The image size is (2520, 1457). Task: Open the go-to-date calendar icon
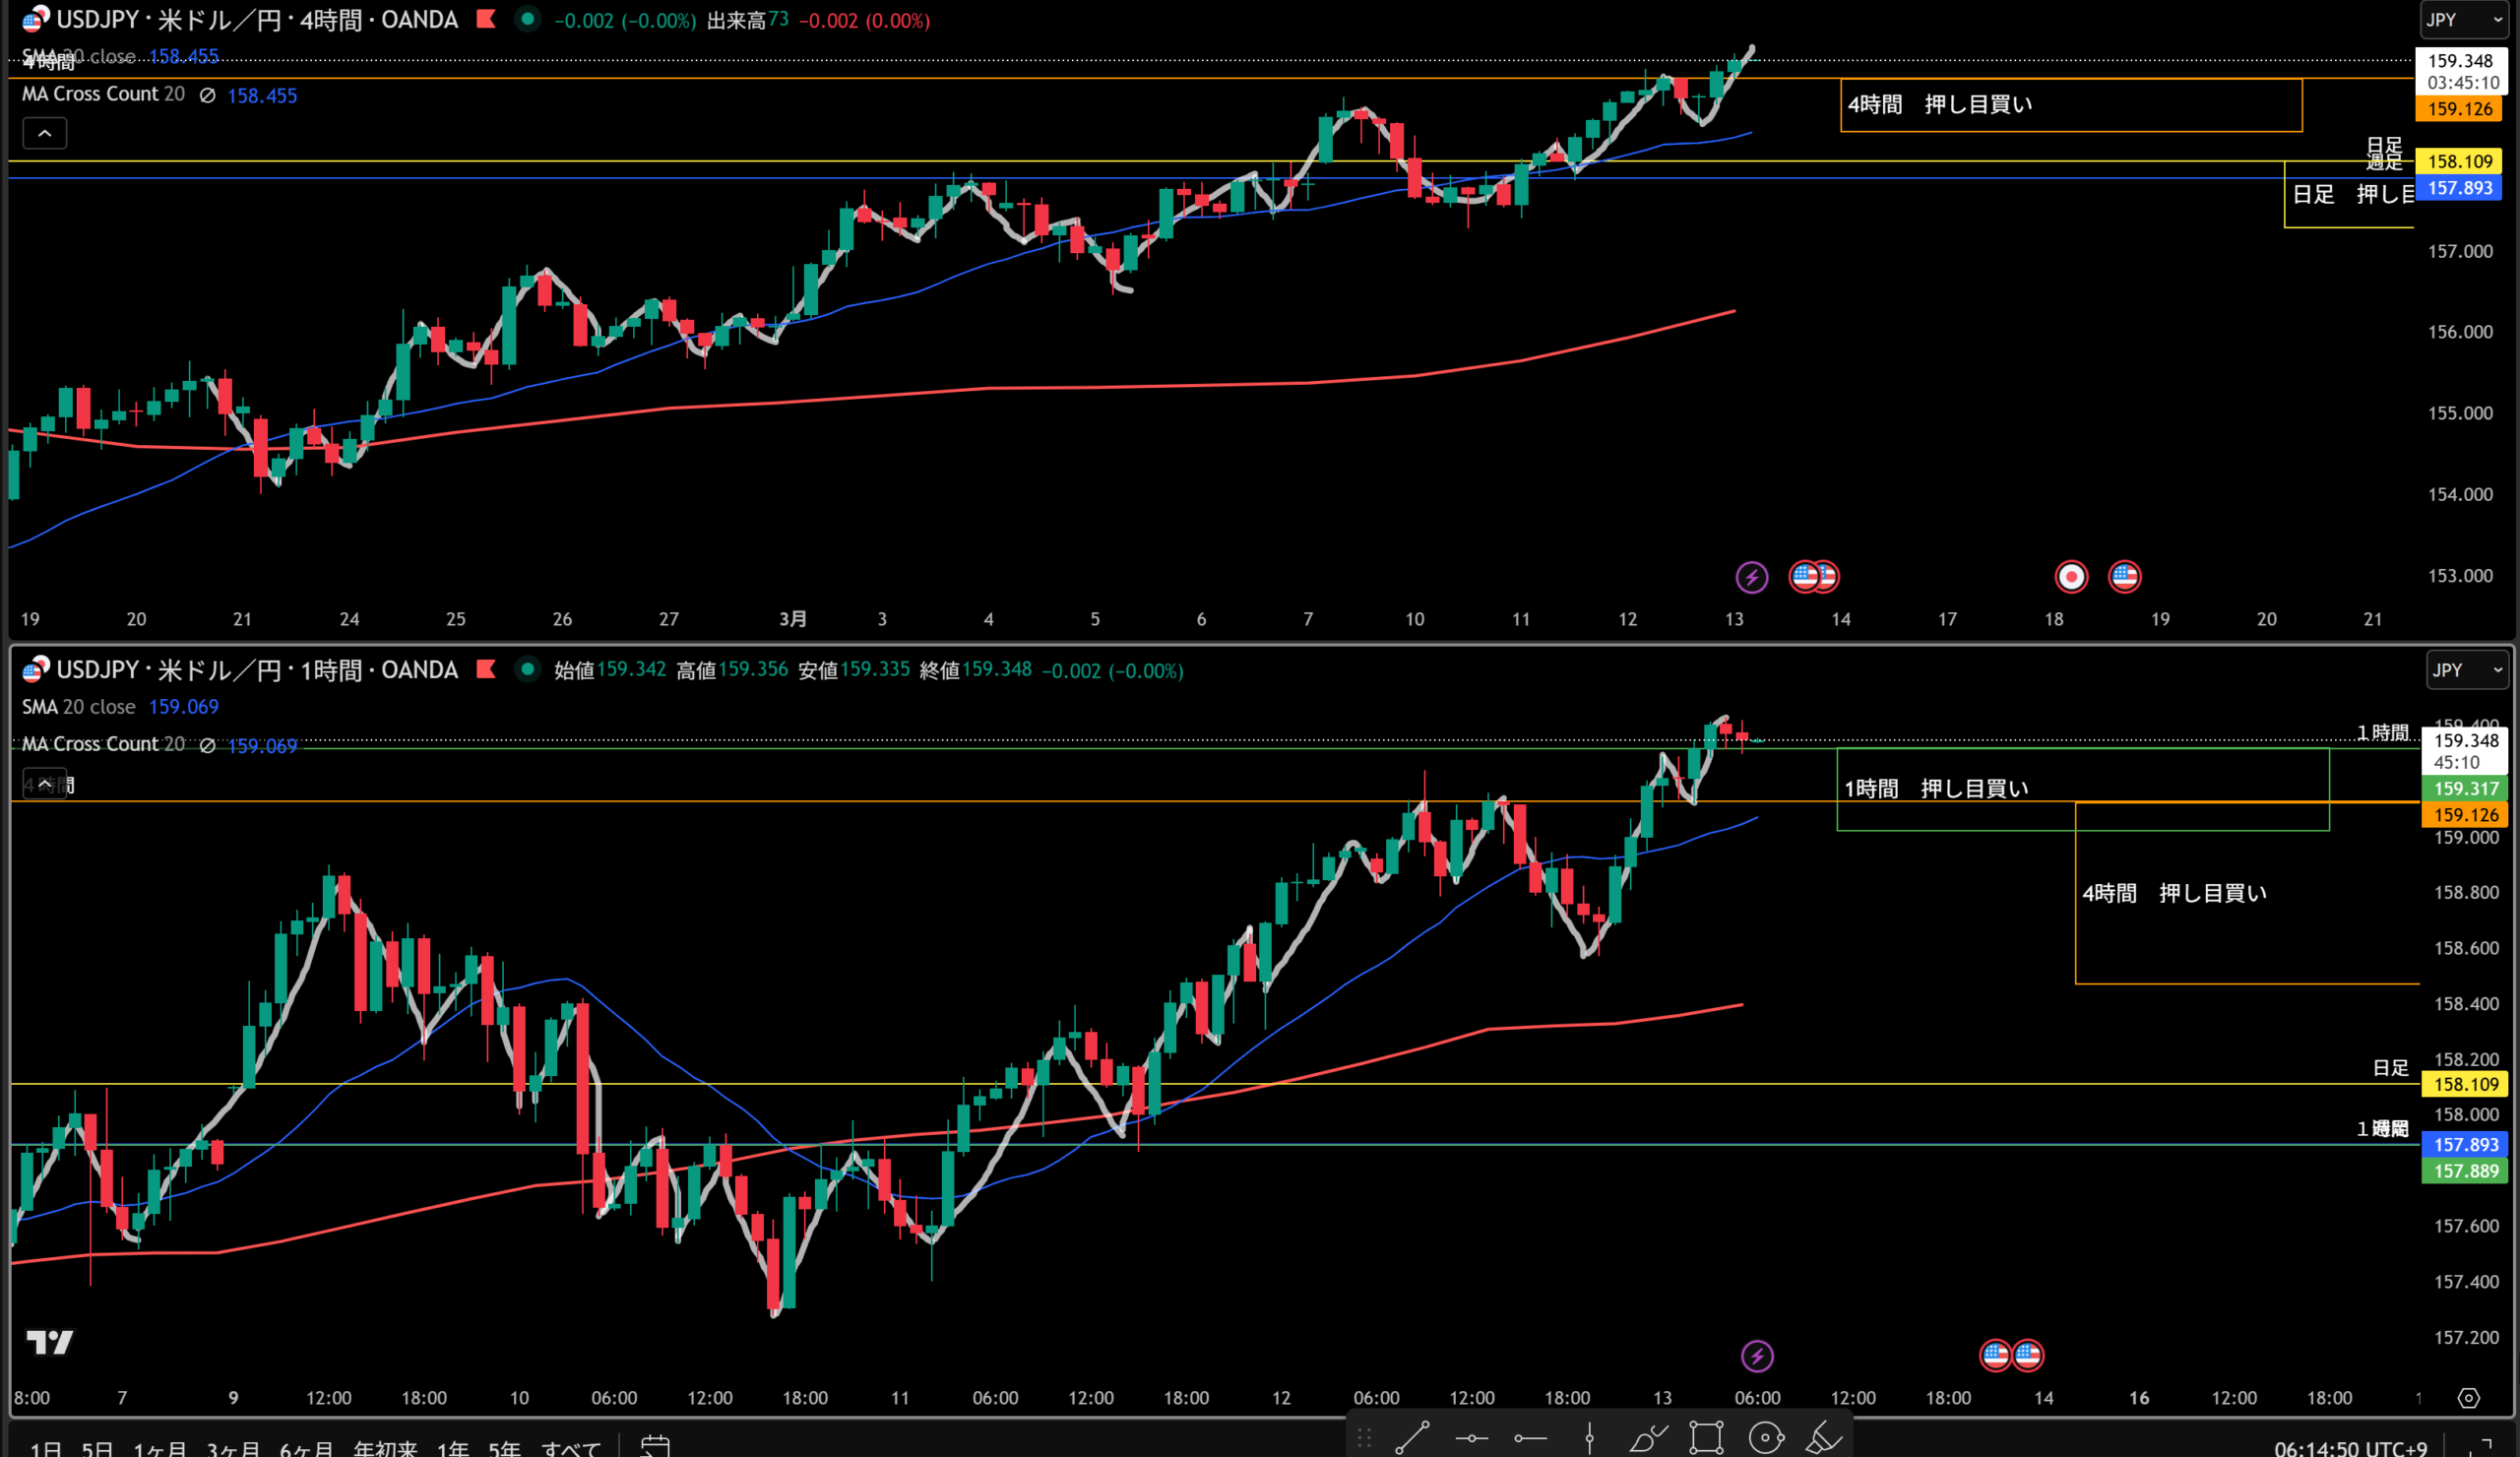655,1446
